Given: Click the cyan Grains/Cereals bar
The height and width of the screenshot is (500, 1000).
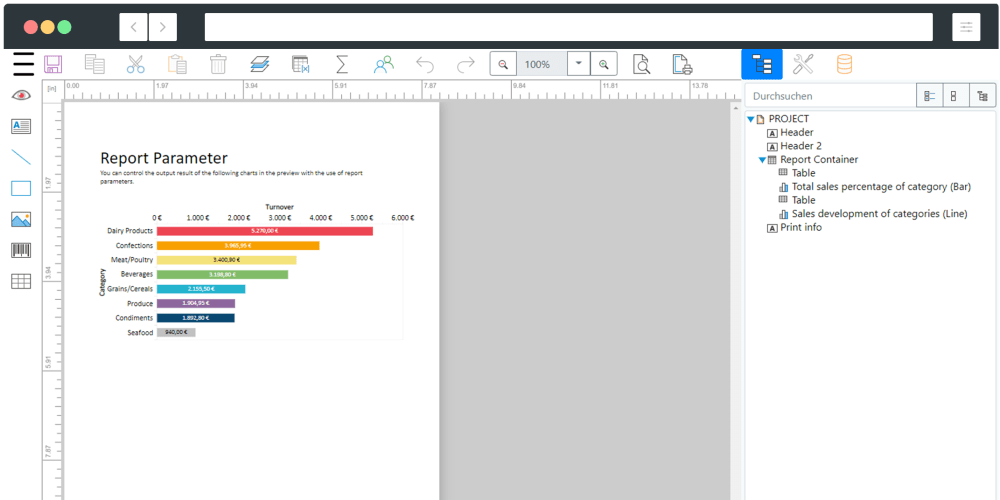Looking at the screenshot, I should [x=201, y=289].
